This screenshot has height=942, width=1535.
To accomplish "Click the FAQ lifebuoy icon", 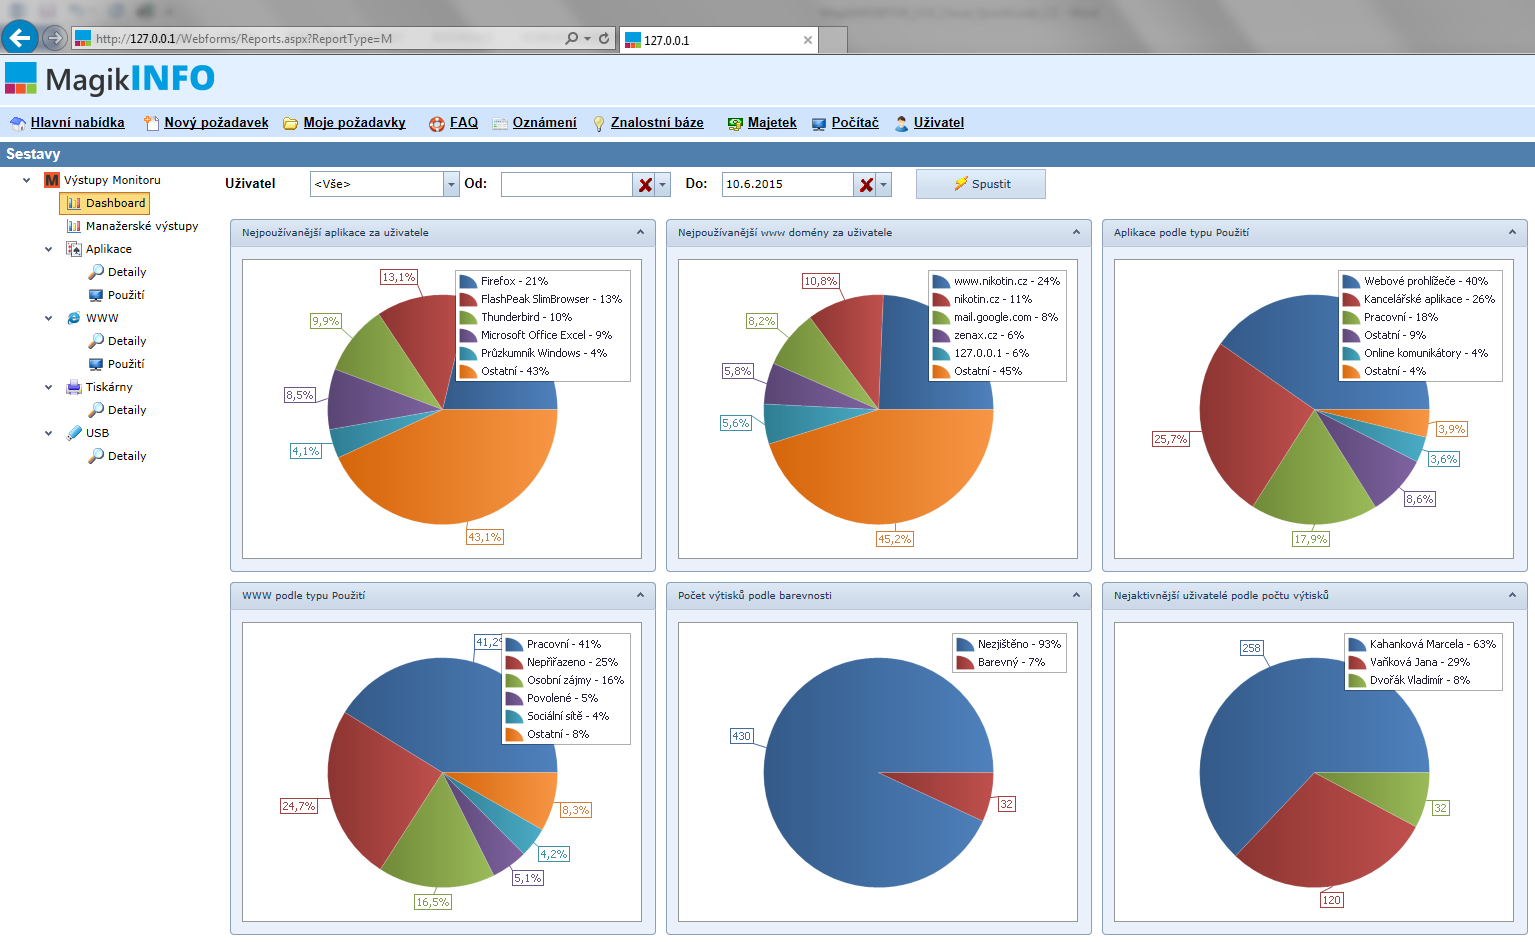I will (437, 124).
